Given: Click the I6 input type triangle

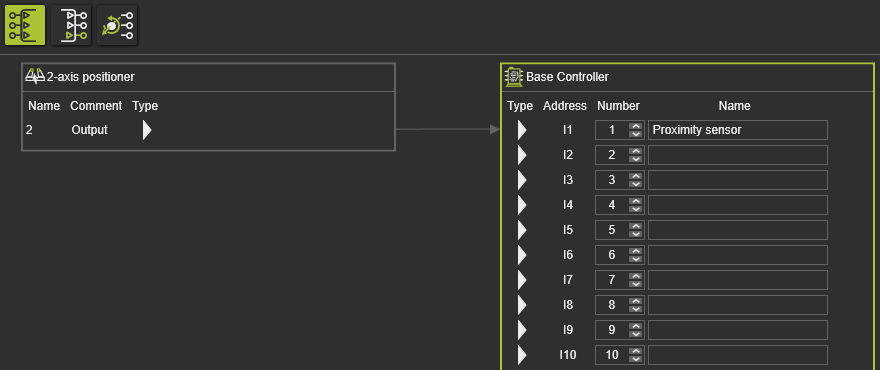Looking at the screenshot, I should coord(522,255).
